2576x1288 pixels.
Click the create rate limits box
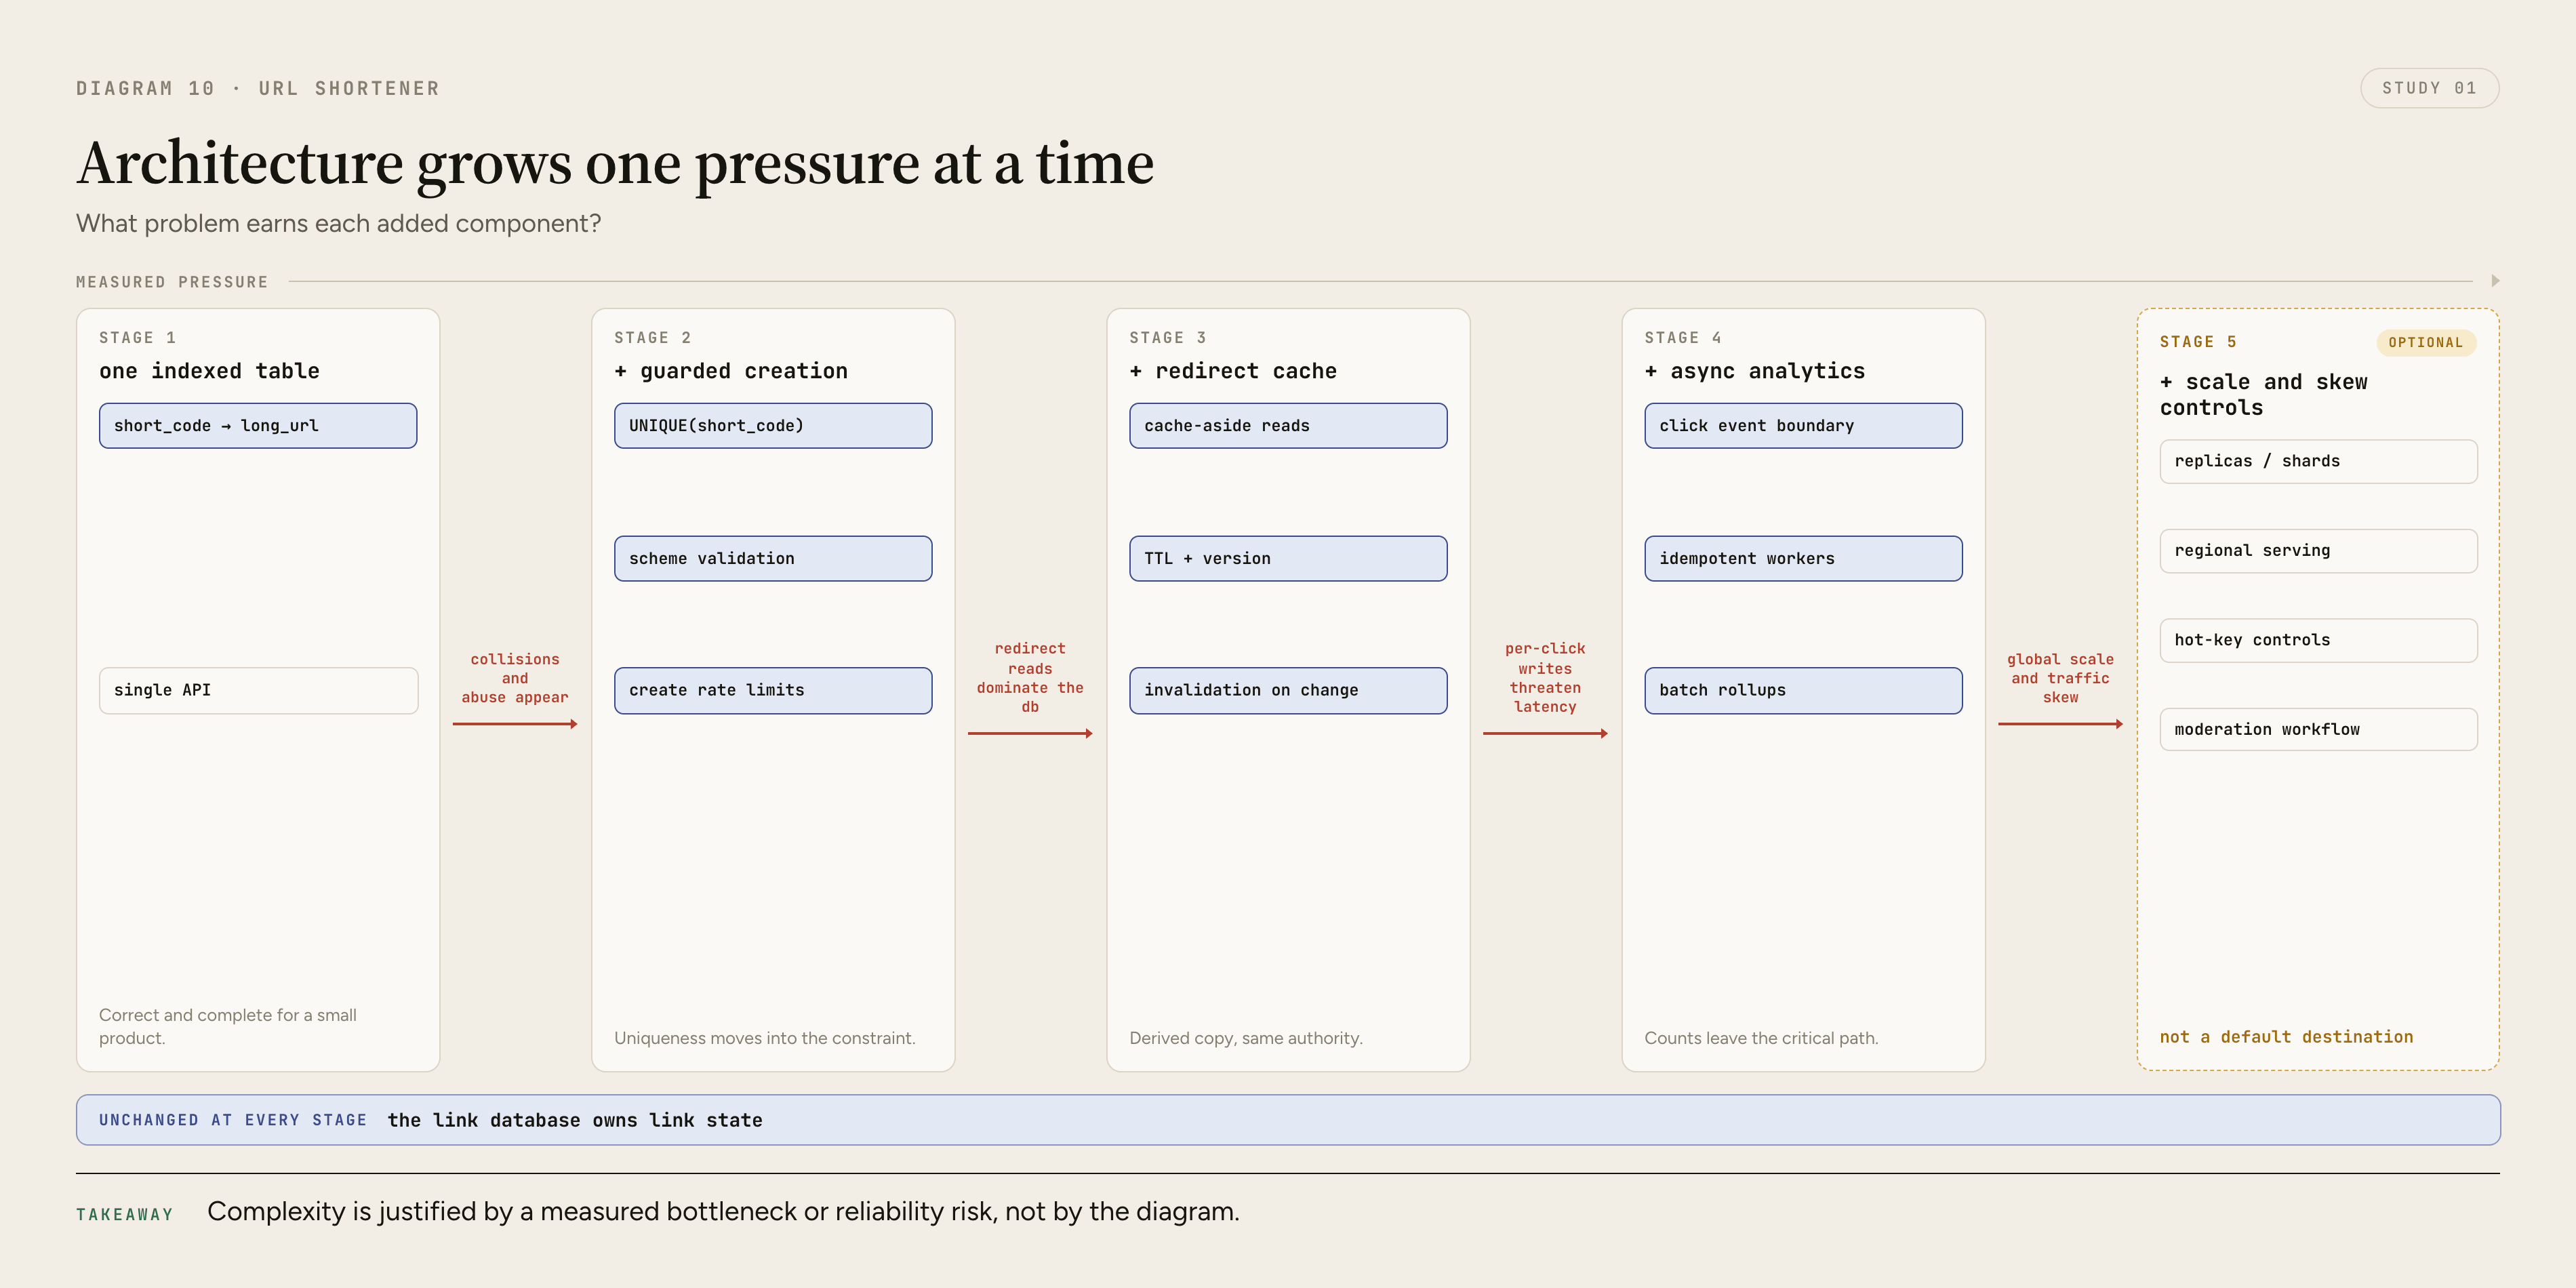coord(773,690)
